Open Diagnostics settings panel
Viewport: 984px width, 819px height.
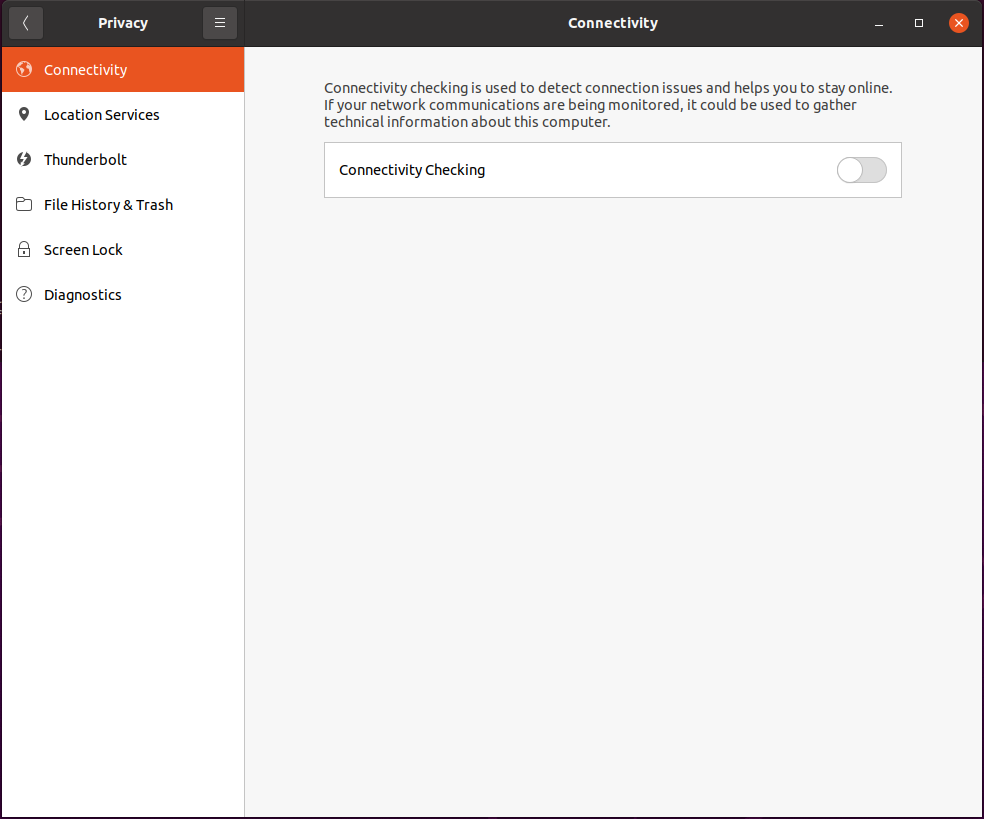tap(123, 295)
